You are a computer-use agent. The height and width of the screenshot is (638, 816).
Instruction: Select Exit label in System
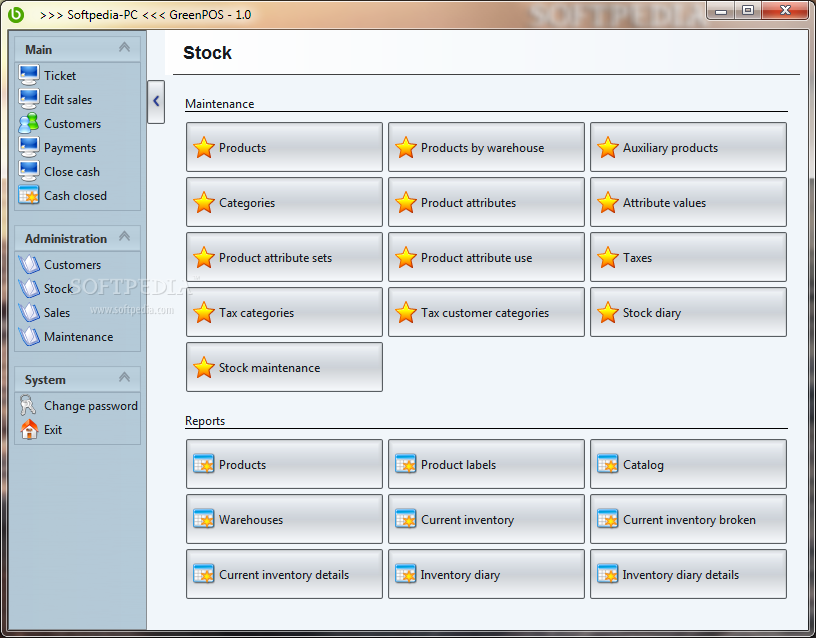(x=53, y=430)
